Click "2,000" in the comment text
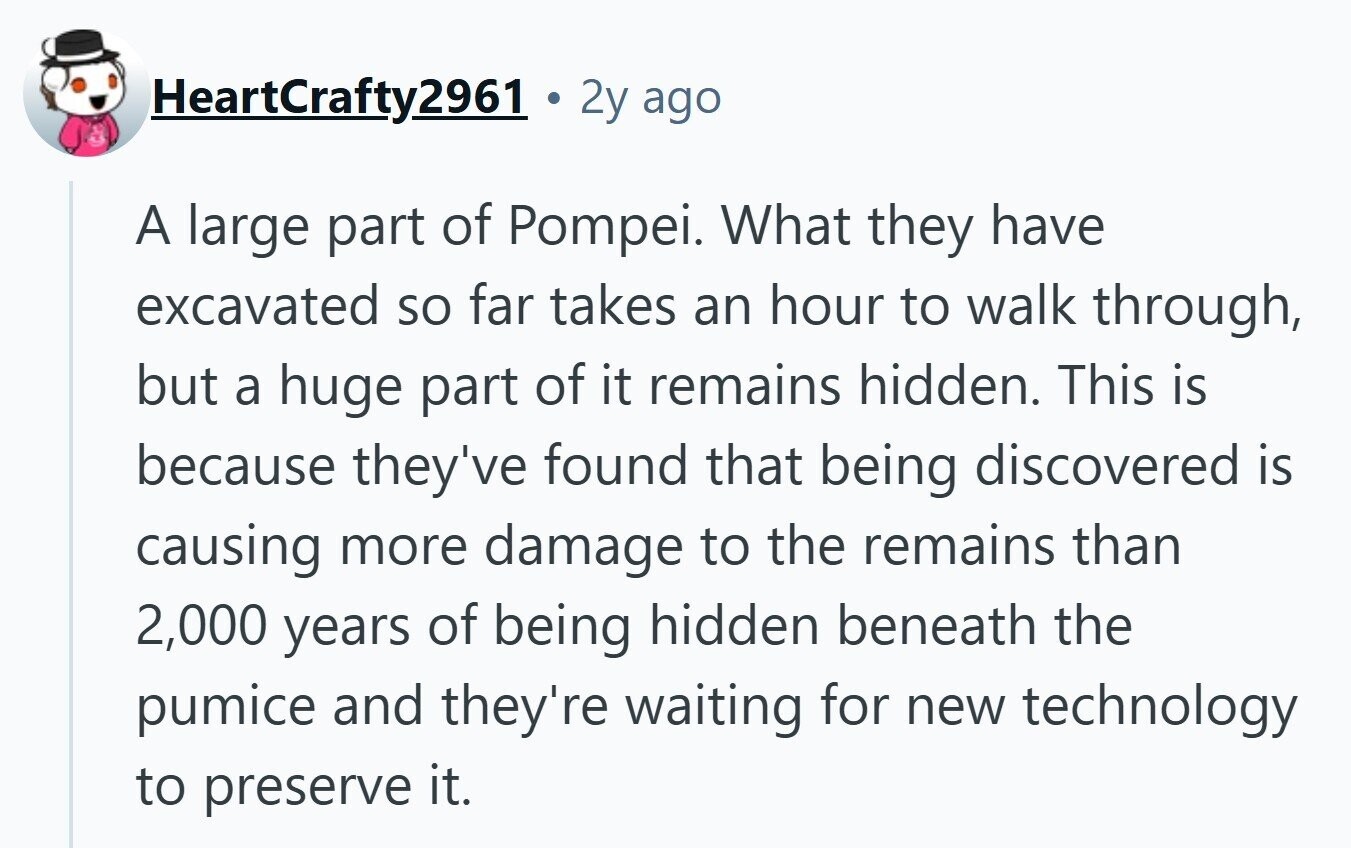This screenshot has height=848, width=1351. [x=201, y=627]
